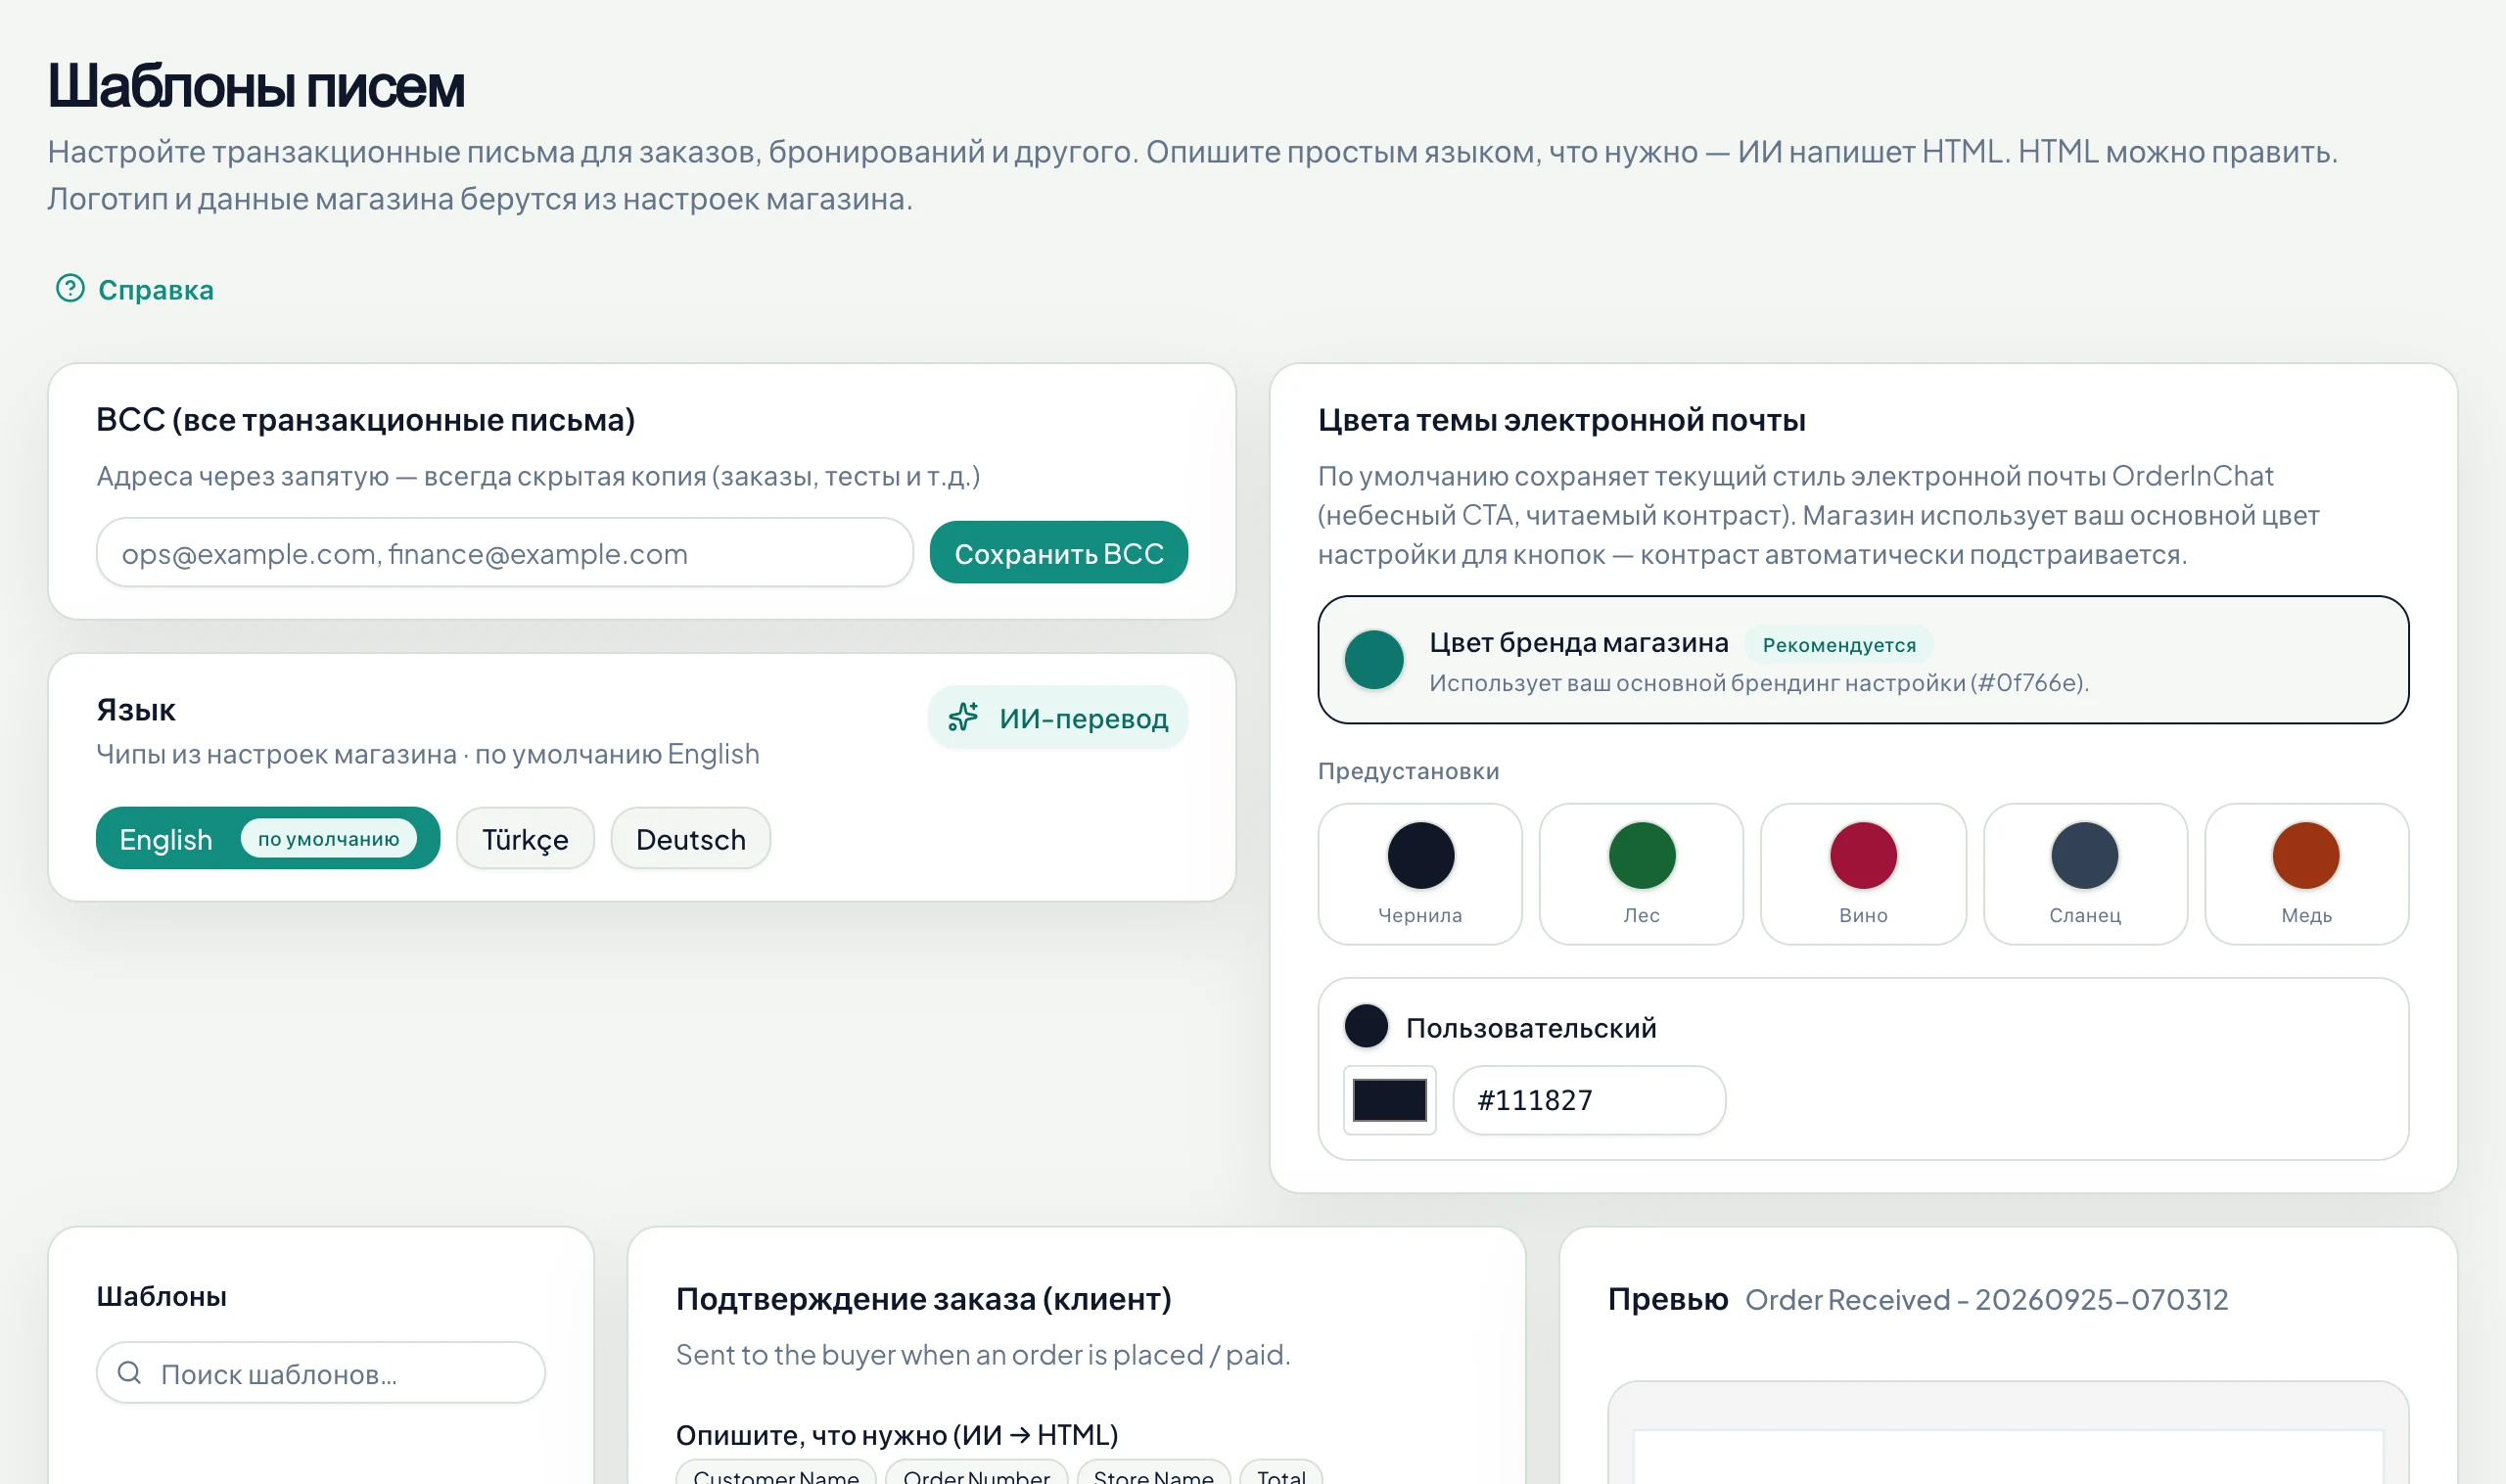Insert the Order Number variable chip
The image size is (2506, 1484).
[976, 1474]
